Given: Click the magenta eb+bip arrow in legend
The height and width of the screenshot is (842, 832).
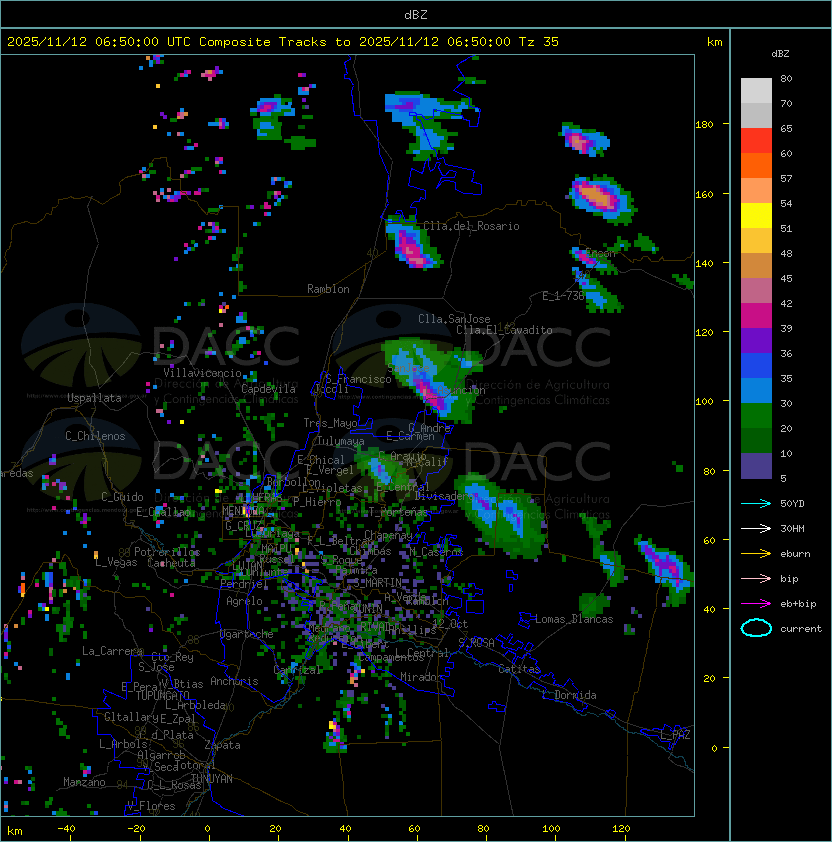Looking at the screenshot, I should pos(756,604).
